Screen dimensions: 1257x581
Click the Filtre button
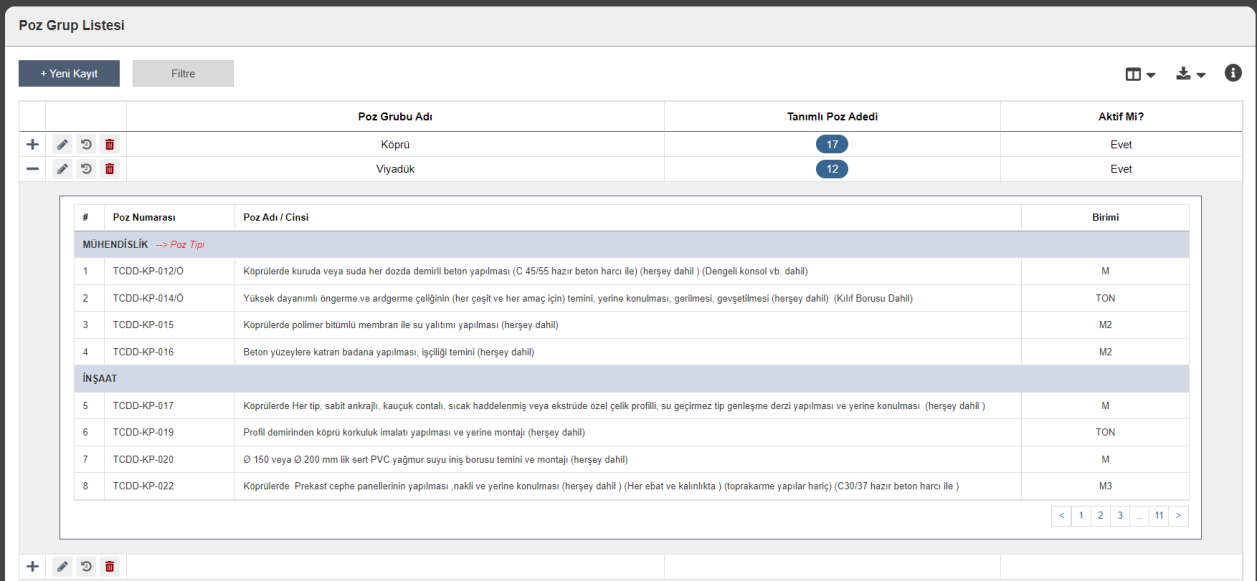point(183,73)
